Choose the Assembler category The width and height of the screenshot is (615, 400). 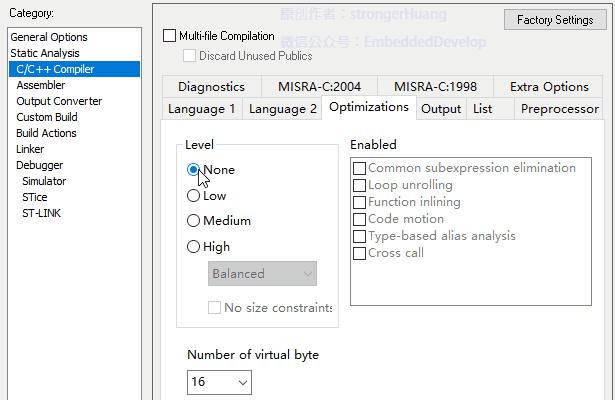pos(41,85)
